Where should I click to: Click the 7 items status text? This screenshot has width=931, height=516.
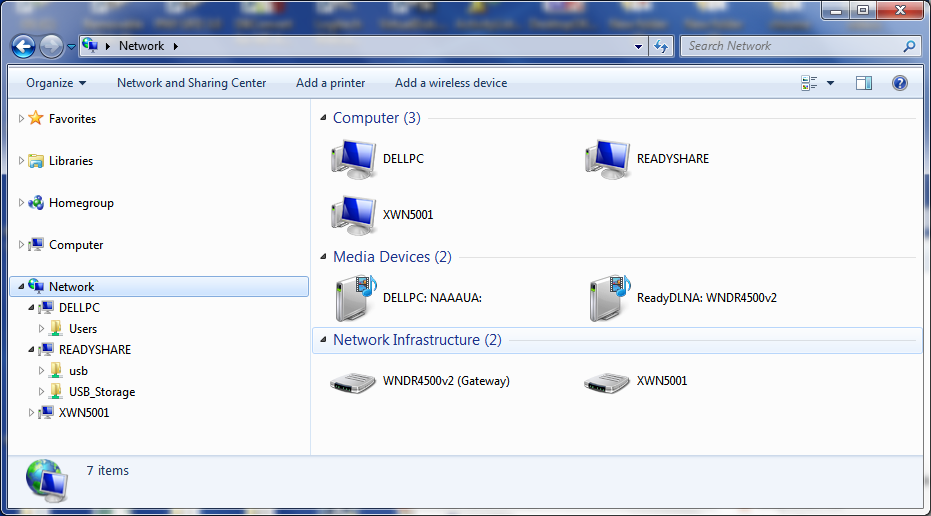click(107, 471)
